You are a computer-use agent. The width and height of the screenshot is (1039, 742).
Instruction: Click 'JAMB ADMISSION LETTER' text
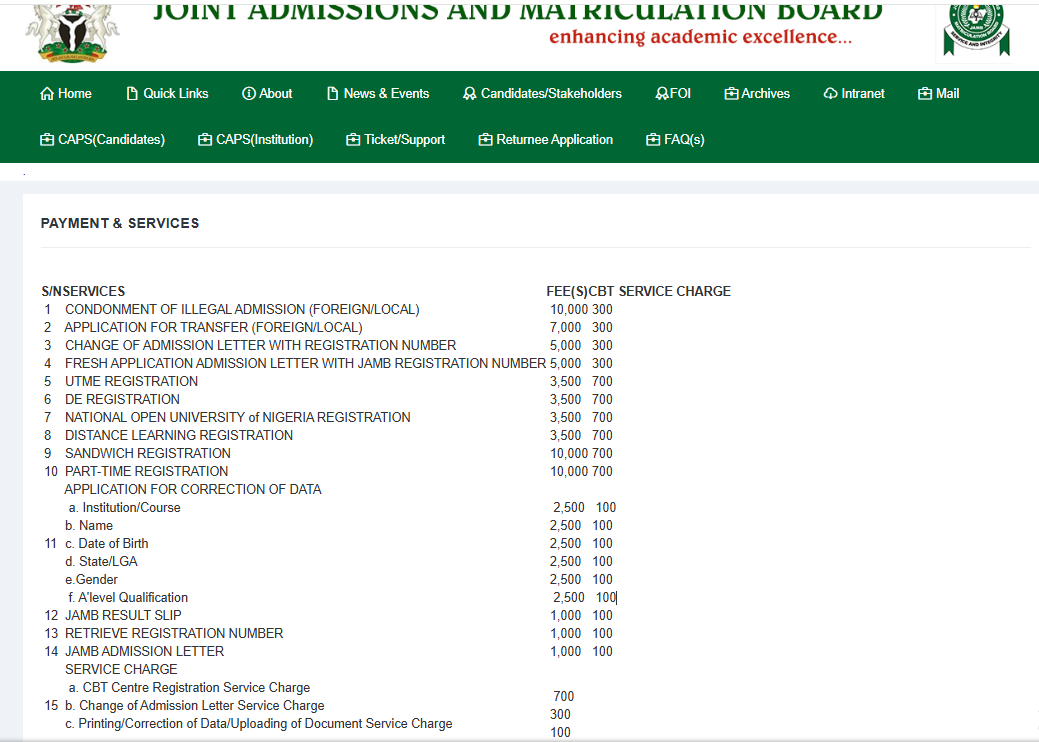[144, 651]
